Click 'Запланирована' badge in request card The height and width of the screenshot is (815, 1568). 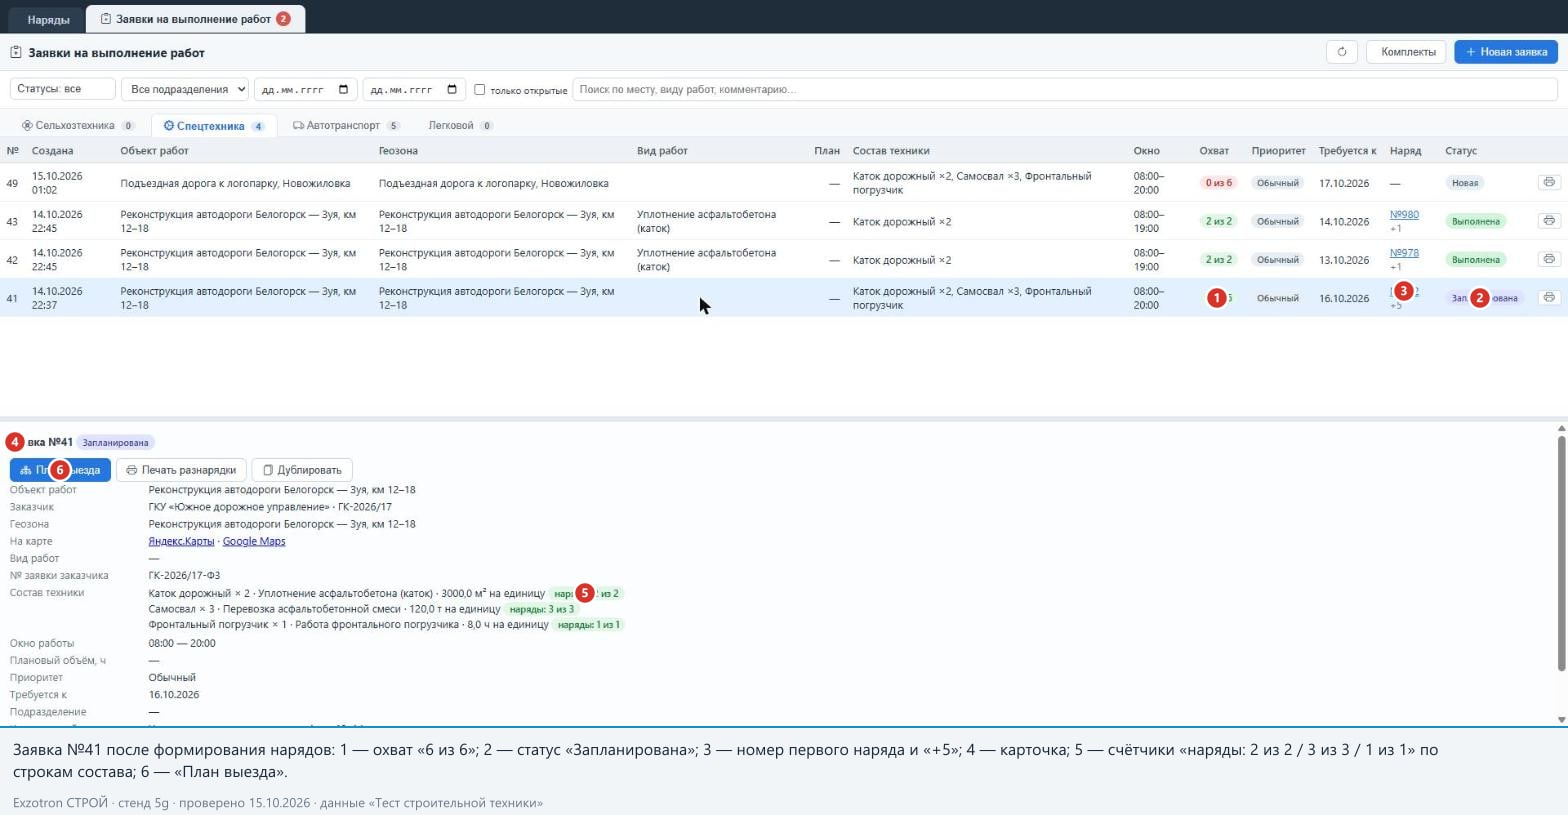115,443
